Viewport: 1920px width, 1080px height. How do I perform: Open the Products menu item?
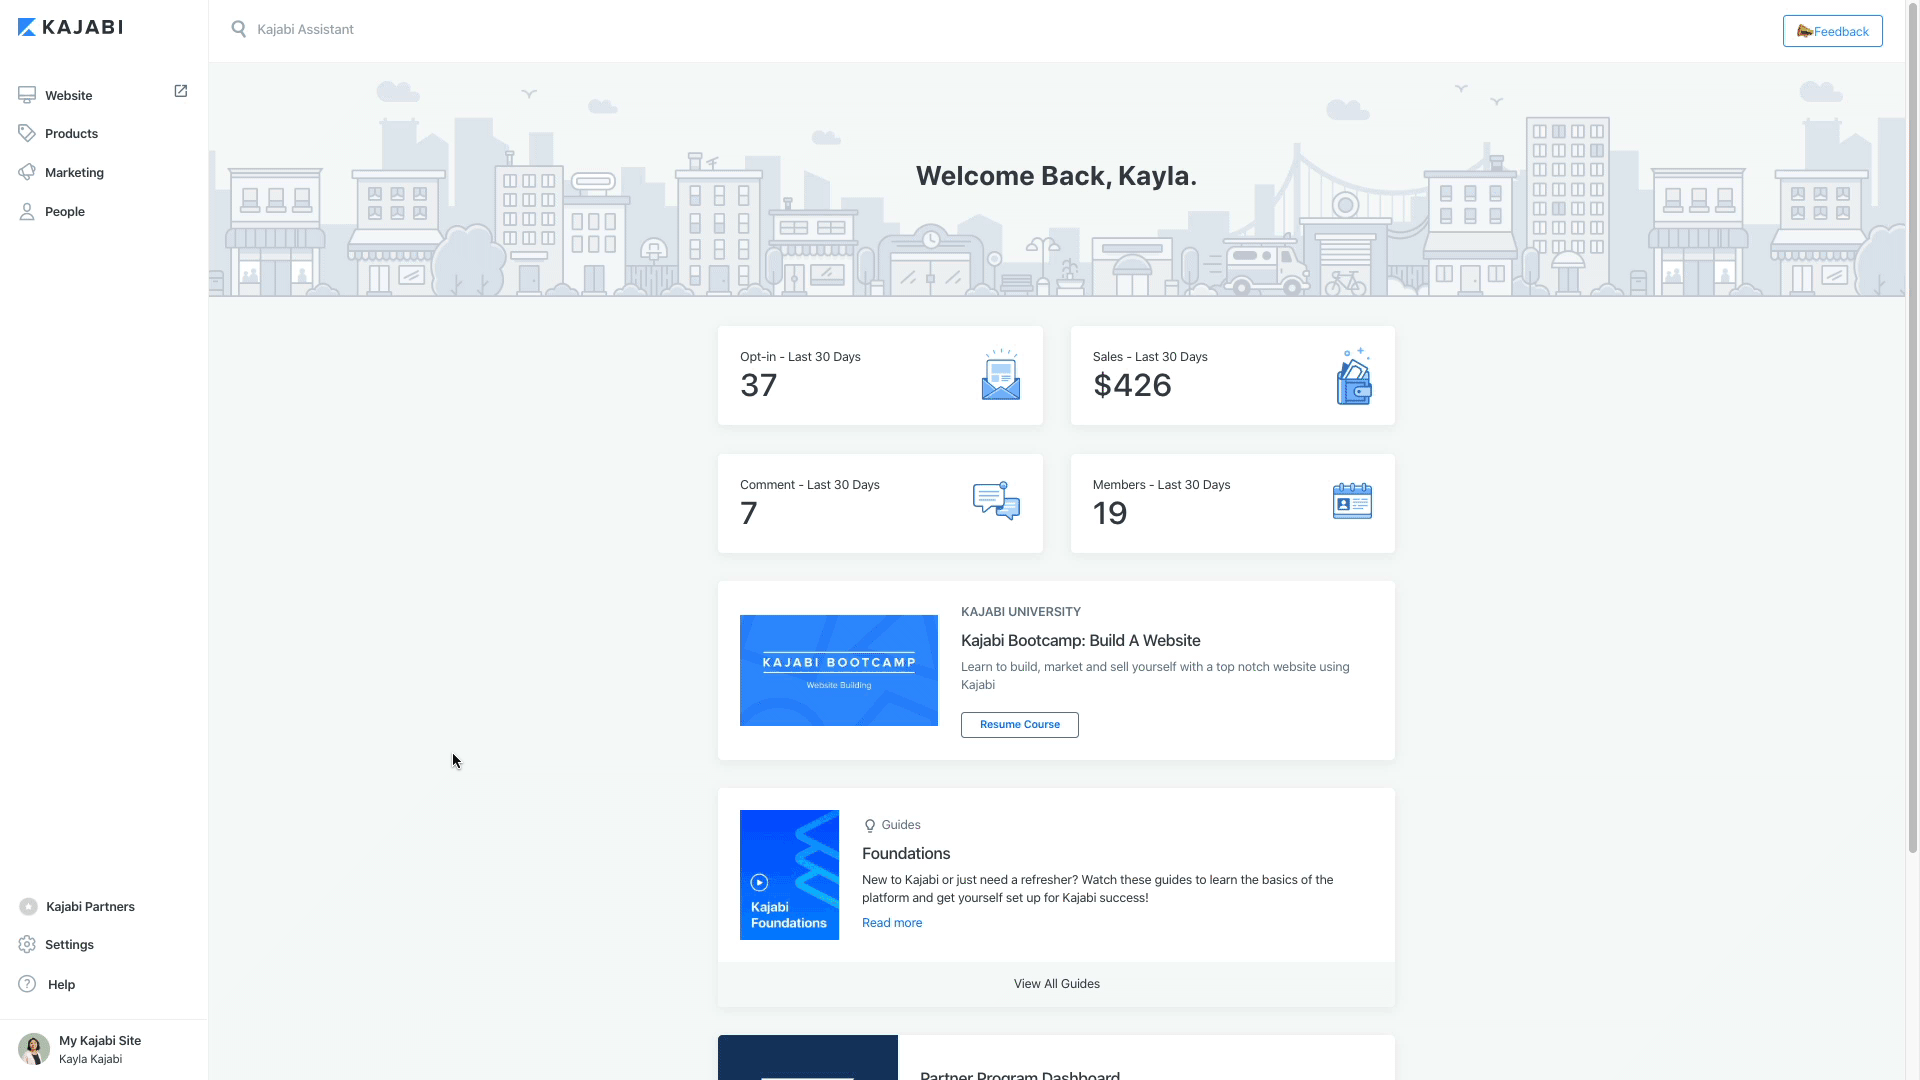click(71, 134)
